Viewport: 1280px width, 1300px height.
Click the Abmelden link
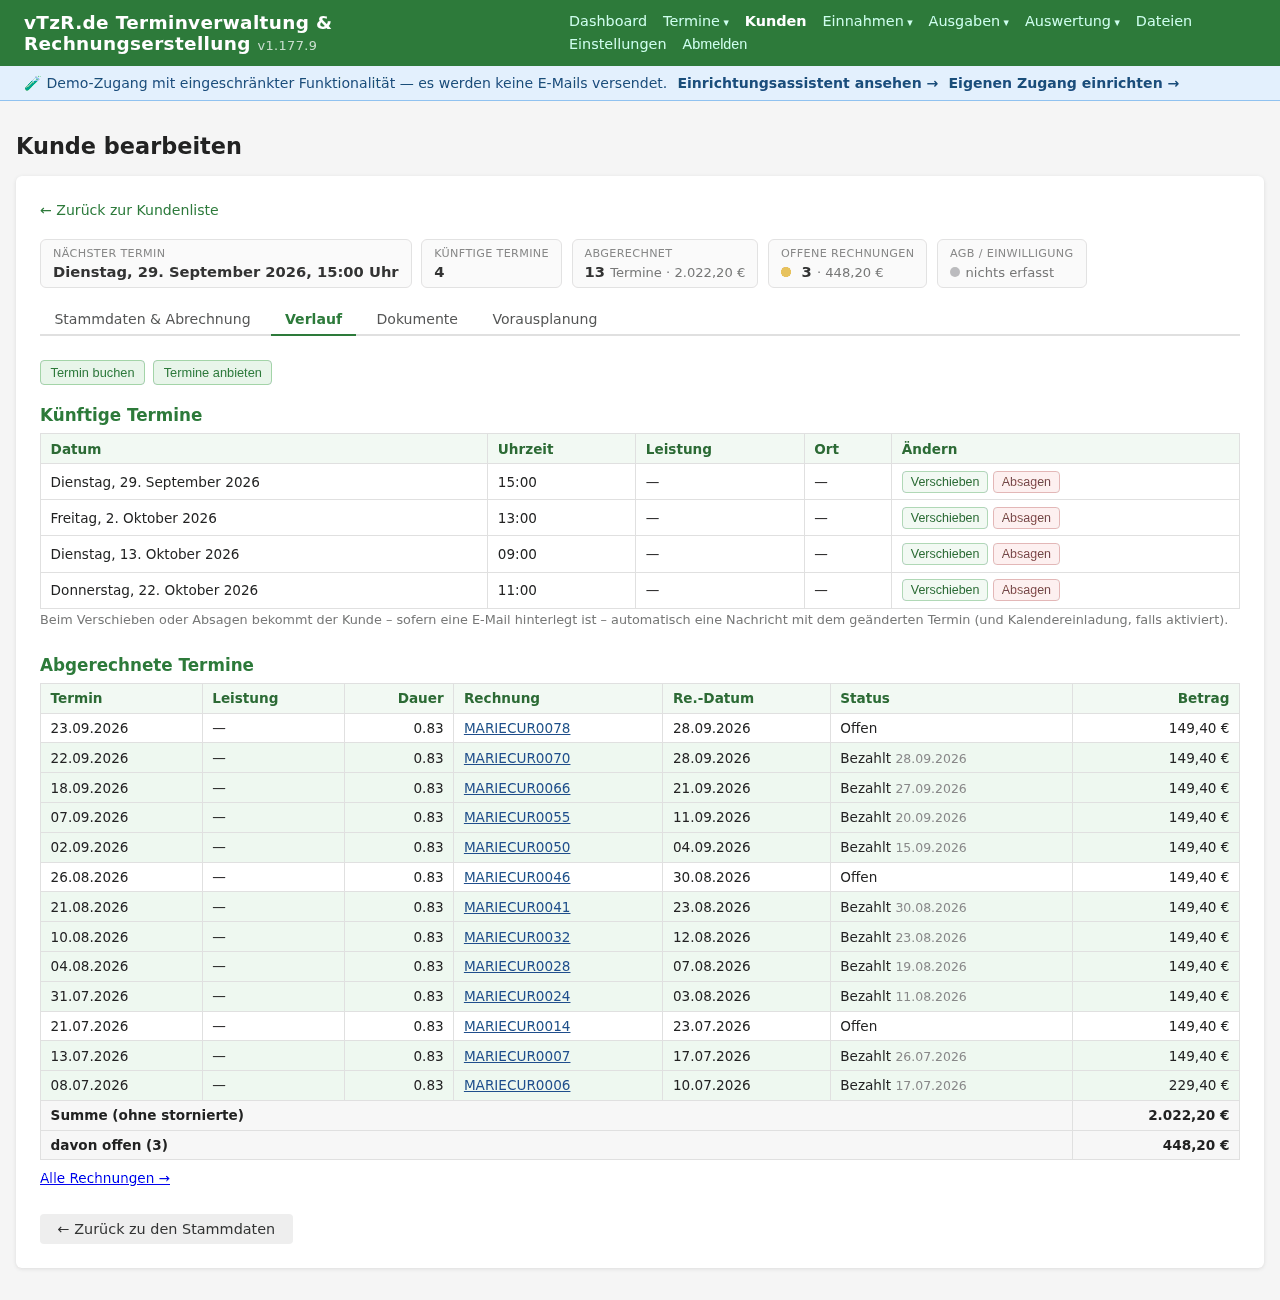click(x=715, y=44)
